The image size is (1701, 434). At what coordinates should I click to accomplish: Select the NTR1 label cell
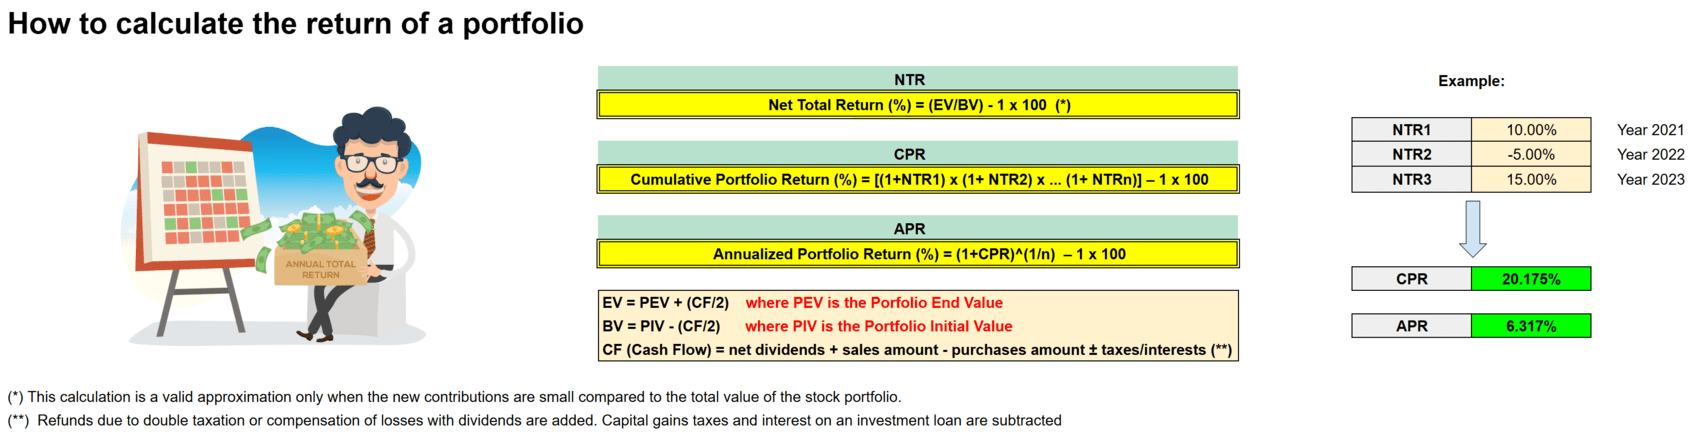[1411, 130]
